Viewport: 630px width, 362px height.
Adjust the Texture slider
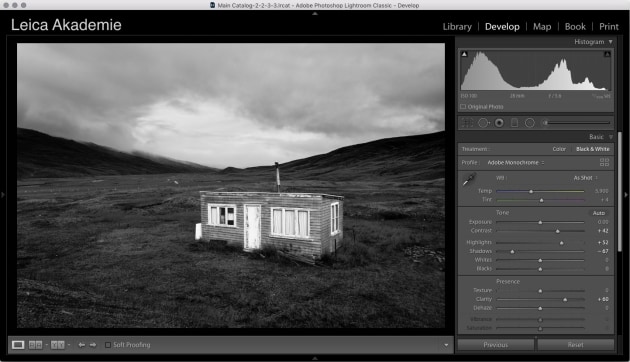tap(540, 290)
